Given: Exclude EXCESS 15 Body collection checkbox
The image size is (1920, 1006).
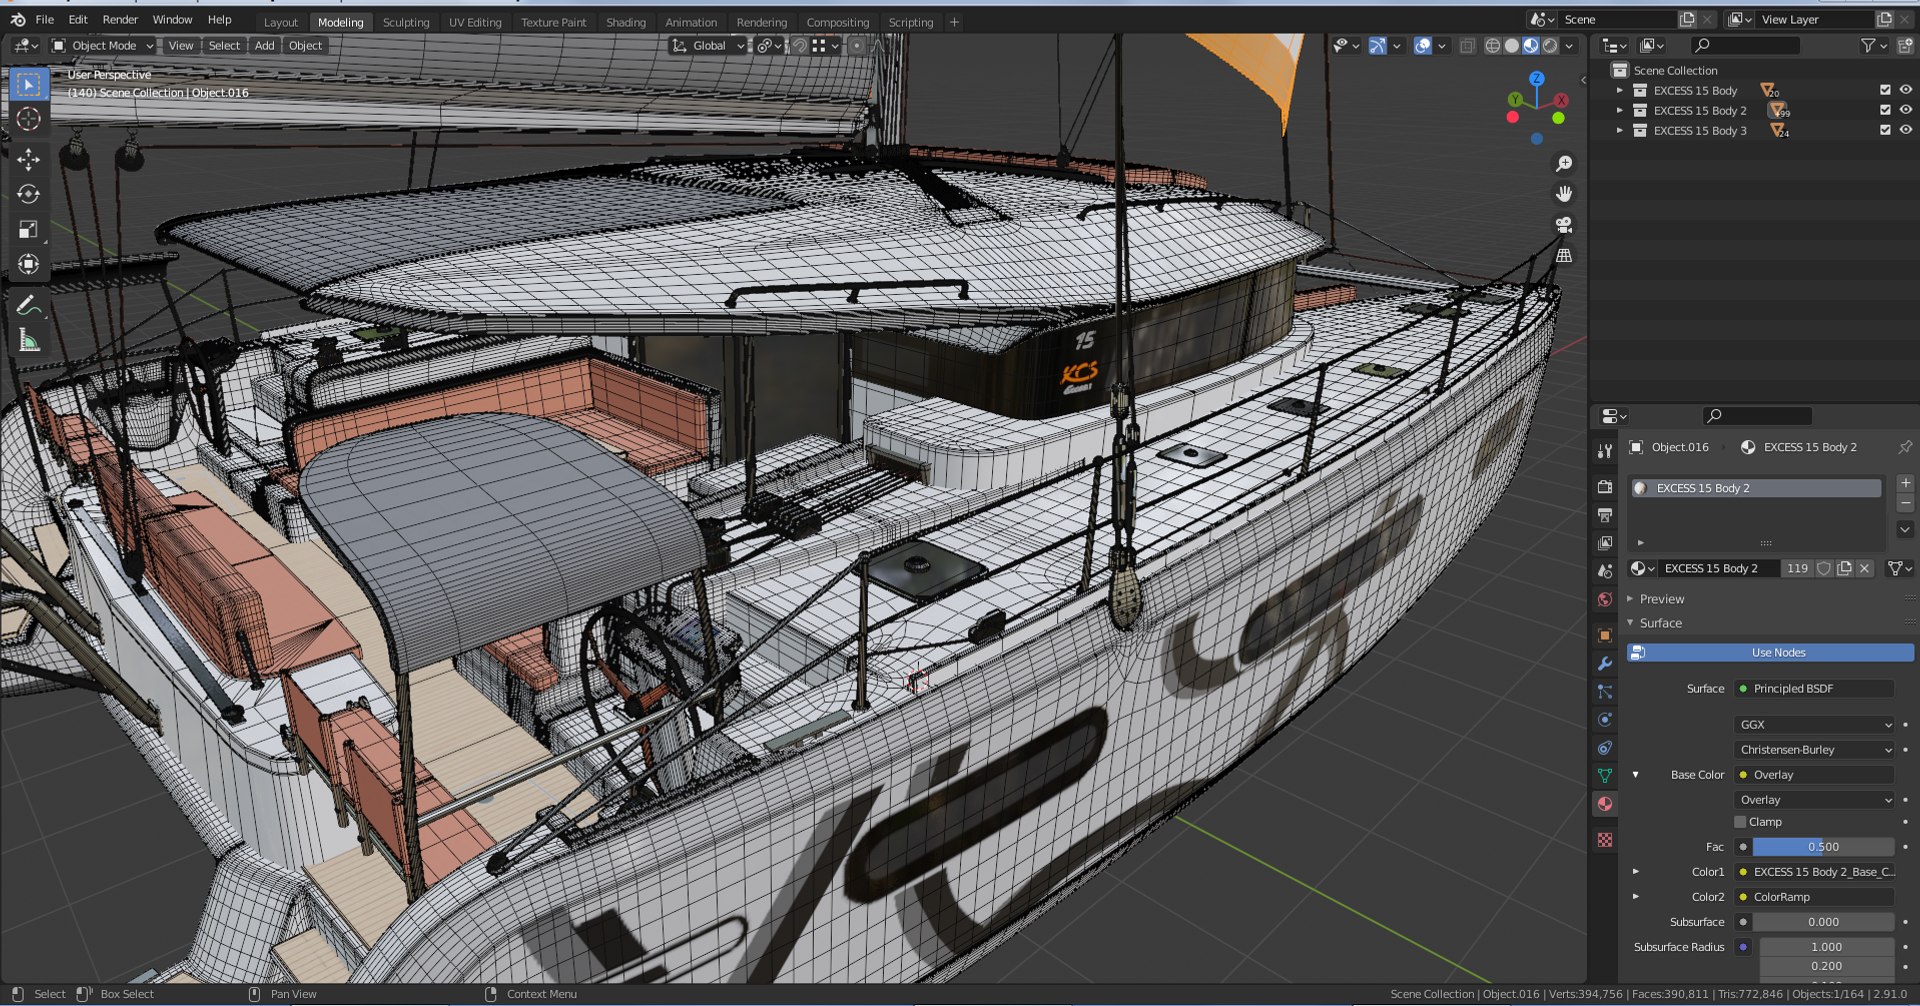Looking at the screenshot, I should coord(1885,90).
